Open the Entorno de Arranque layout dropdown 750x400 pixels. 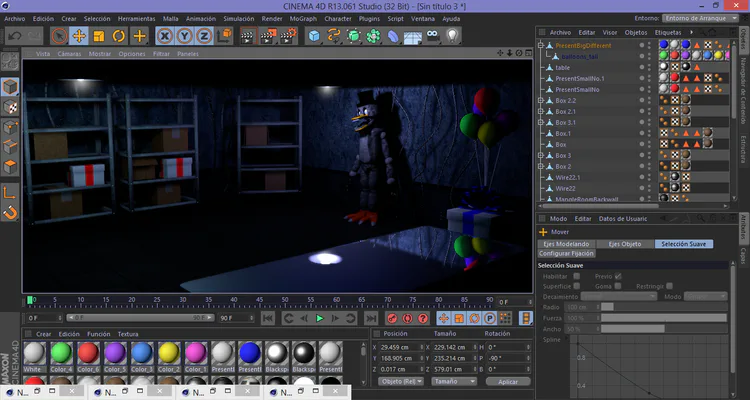701,18
